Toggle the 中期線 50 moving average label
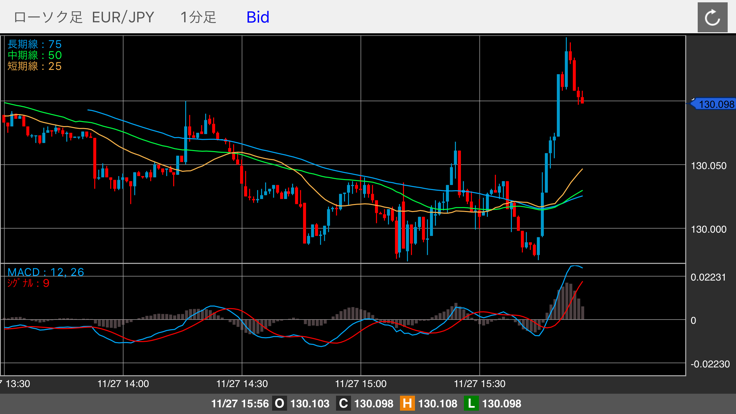Viewport: 736px width, 414px height. (x=34, y=55)
